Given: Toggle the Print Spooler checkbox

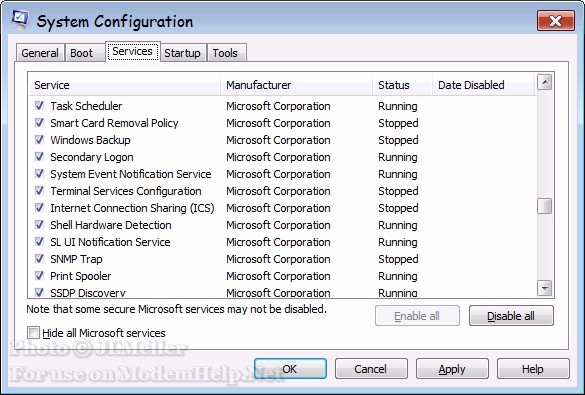Looking at the screenshot, I should pyautogui.click(x=39, y=276).
